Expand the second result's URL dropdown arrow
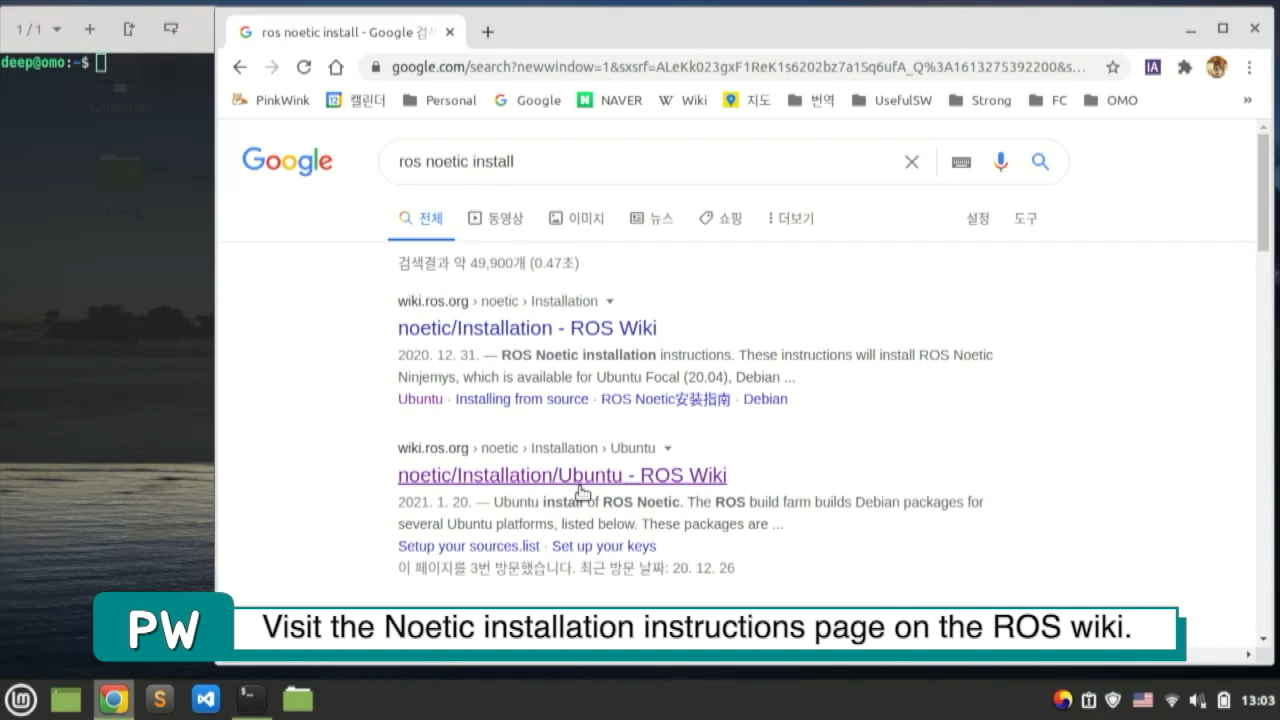The image size is (1280, 720). [x=668, y=449]
